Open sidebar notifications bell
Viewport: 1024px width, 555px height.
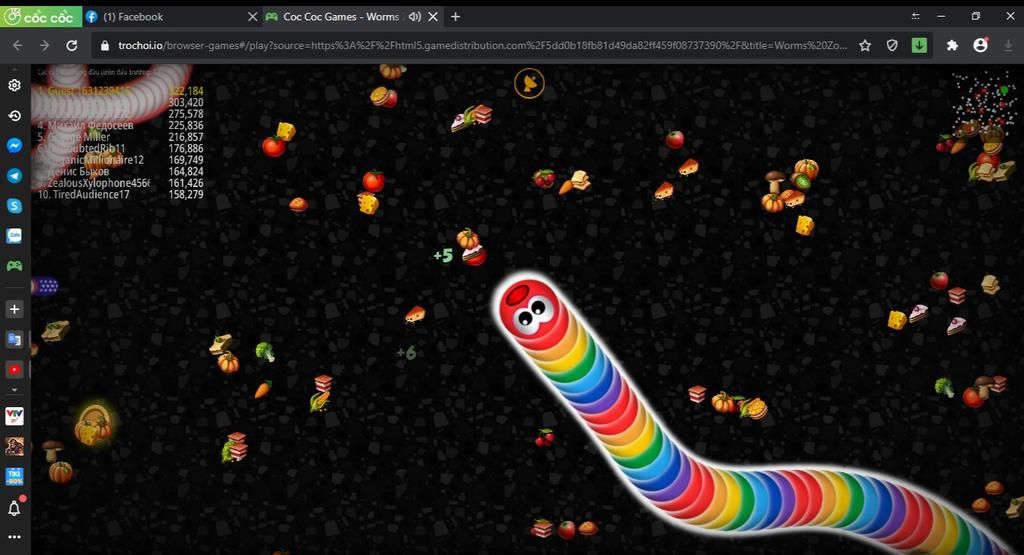pyautogui.click(x=14, y=507)
